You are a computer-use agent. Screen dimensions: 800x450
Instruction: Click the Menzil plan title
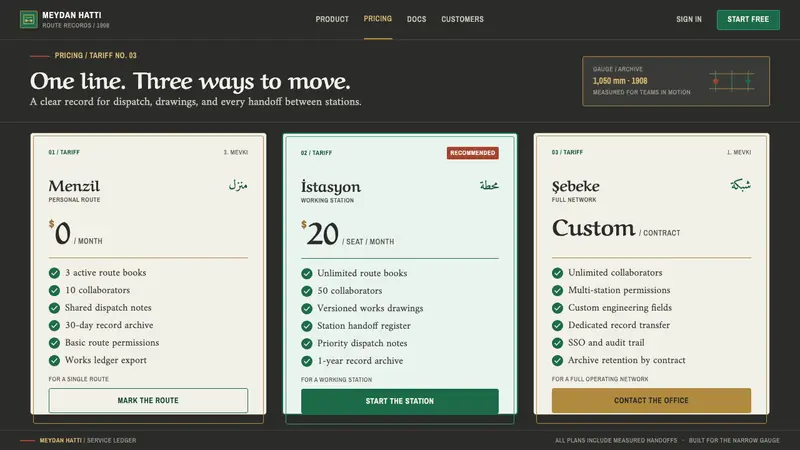(x=74, y=186)
